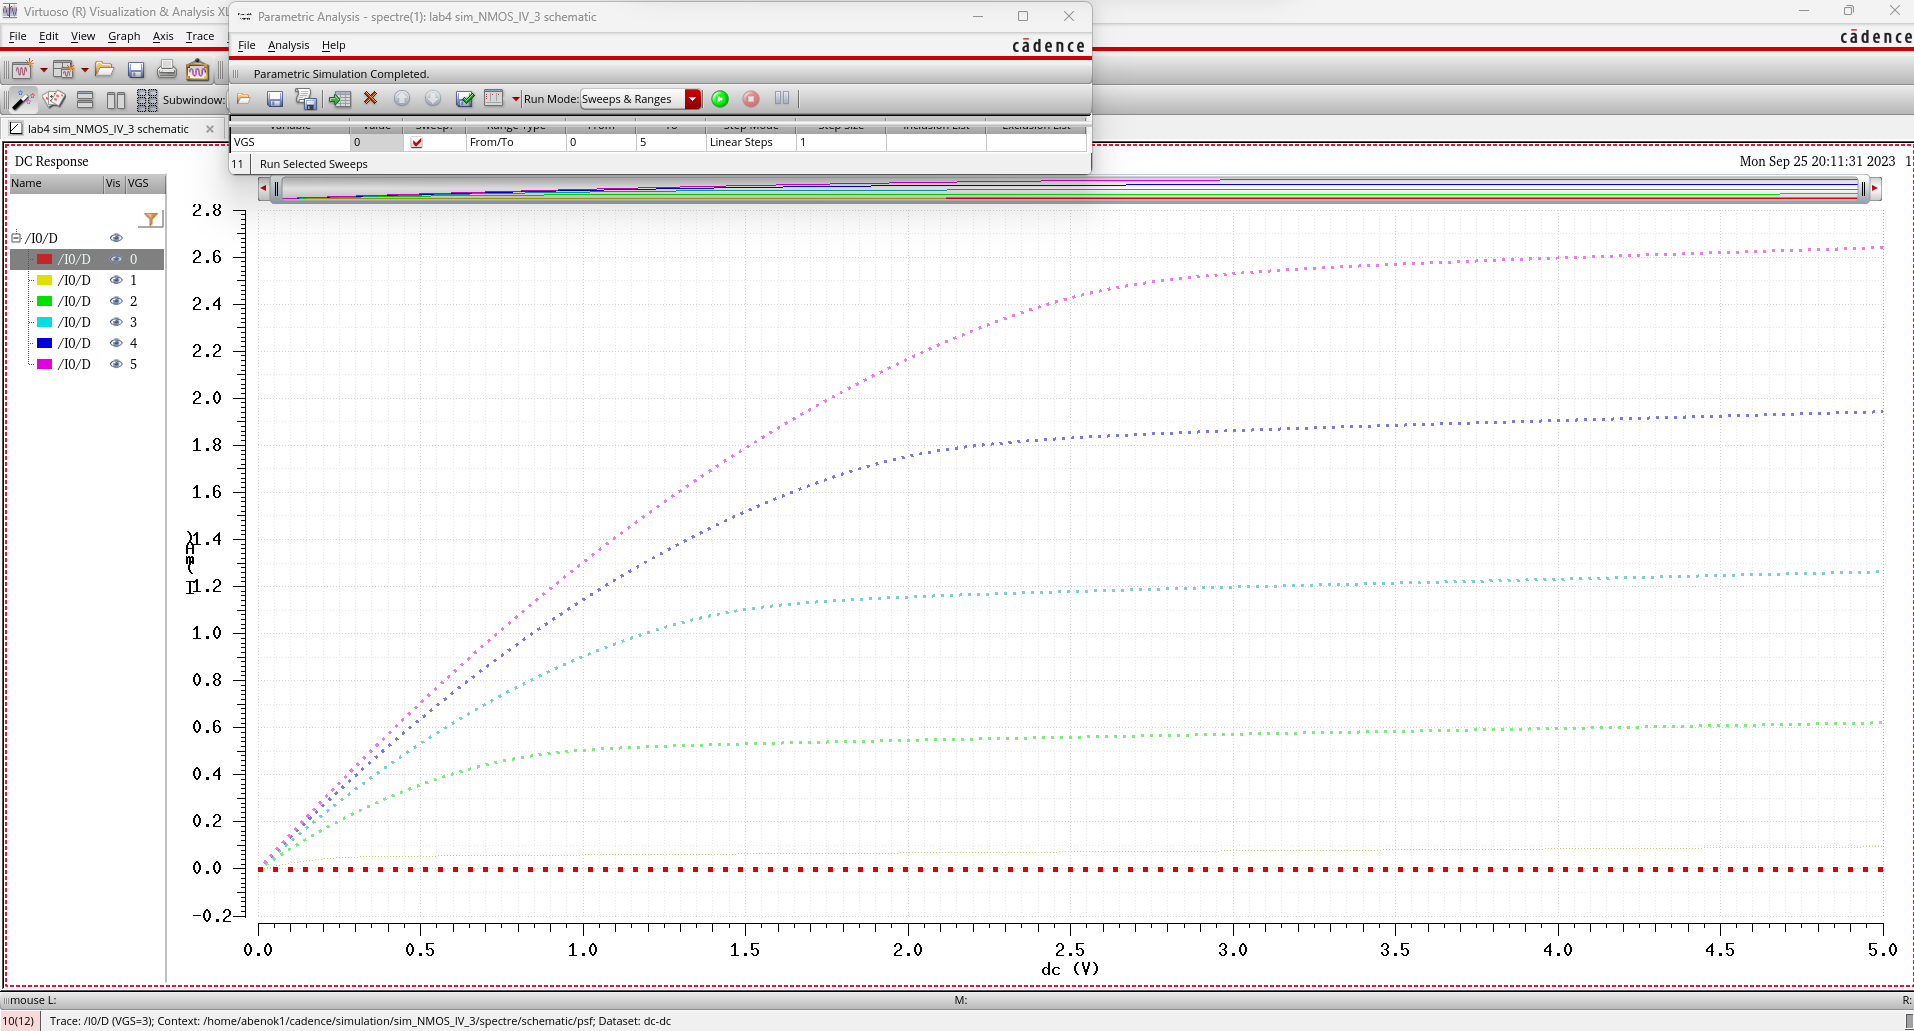Click the pause simulation button
Screen dimensions: 1914x1031
click(x=782, y=98)
